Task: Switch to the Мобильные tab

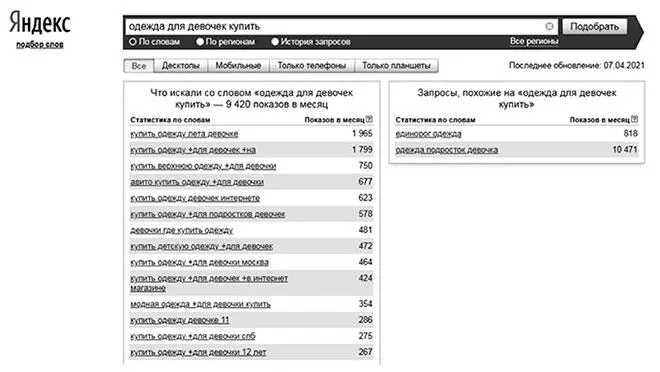Action: pyautogui.click(x=238, y=66)
